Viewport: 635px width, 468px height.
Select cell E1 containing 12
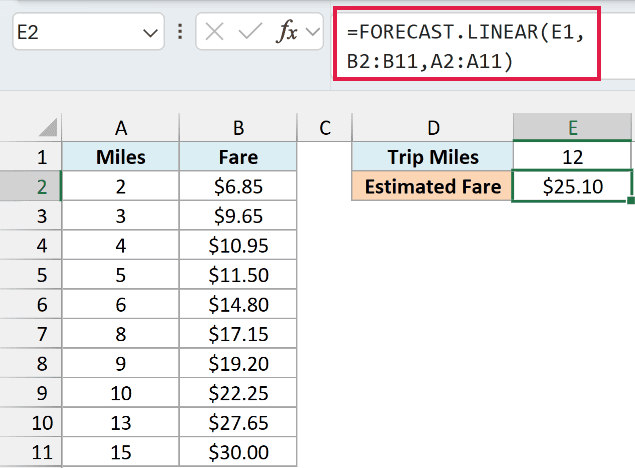572,157
